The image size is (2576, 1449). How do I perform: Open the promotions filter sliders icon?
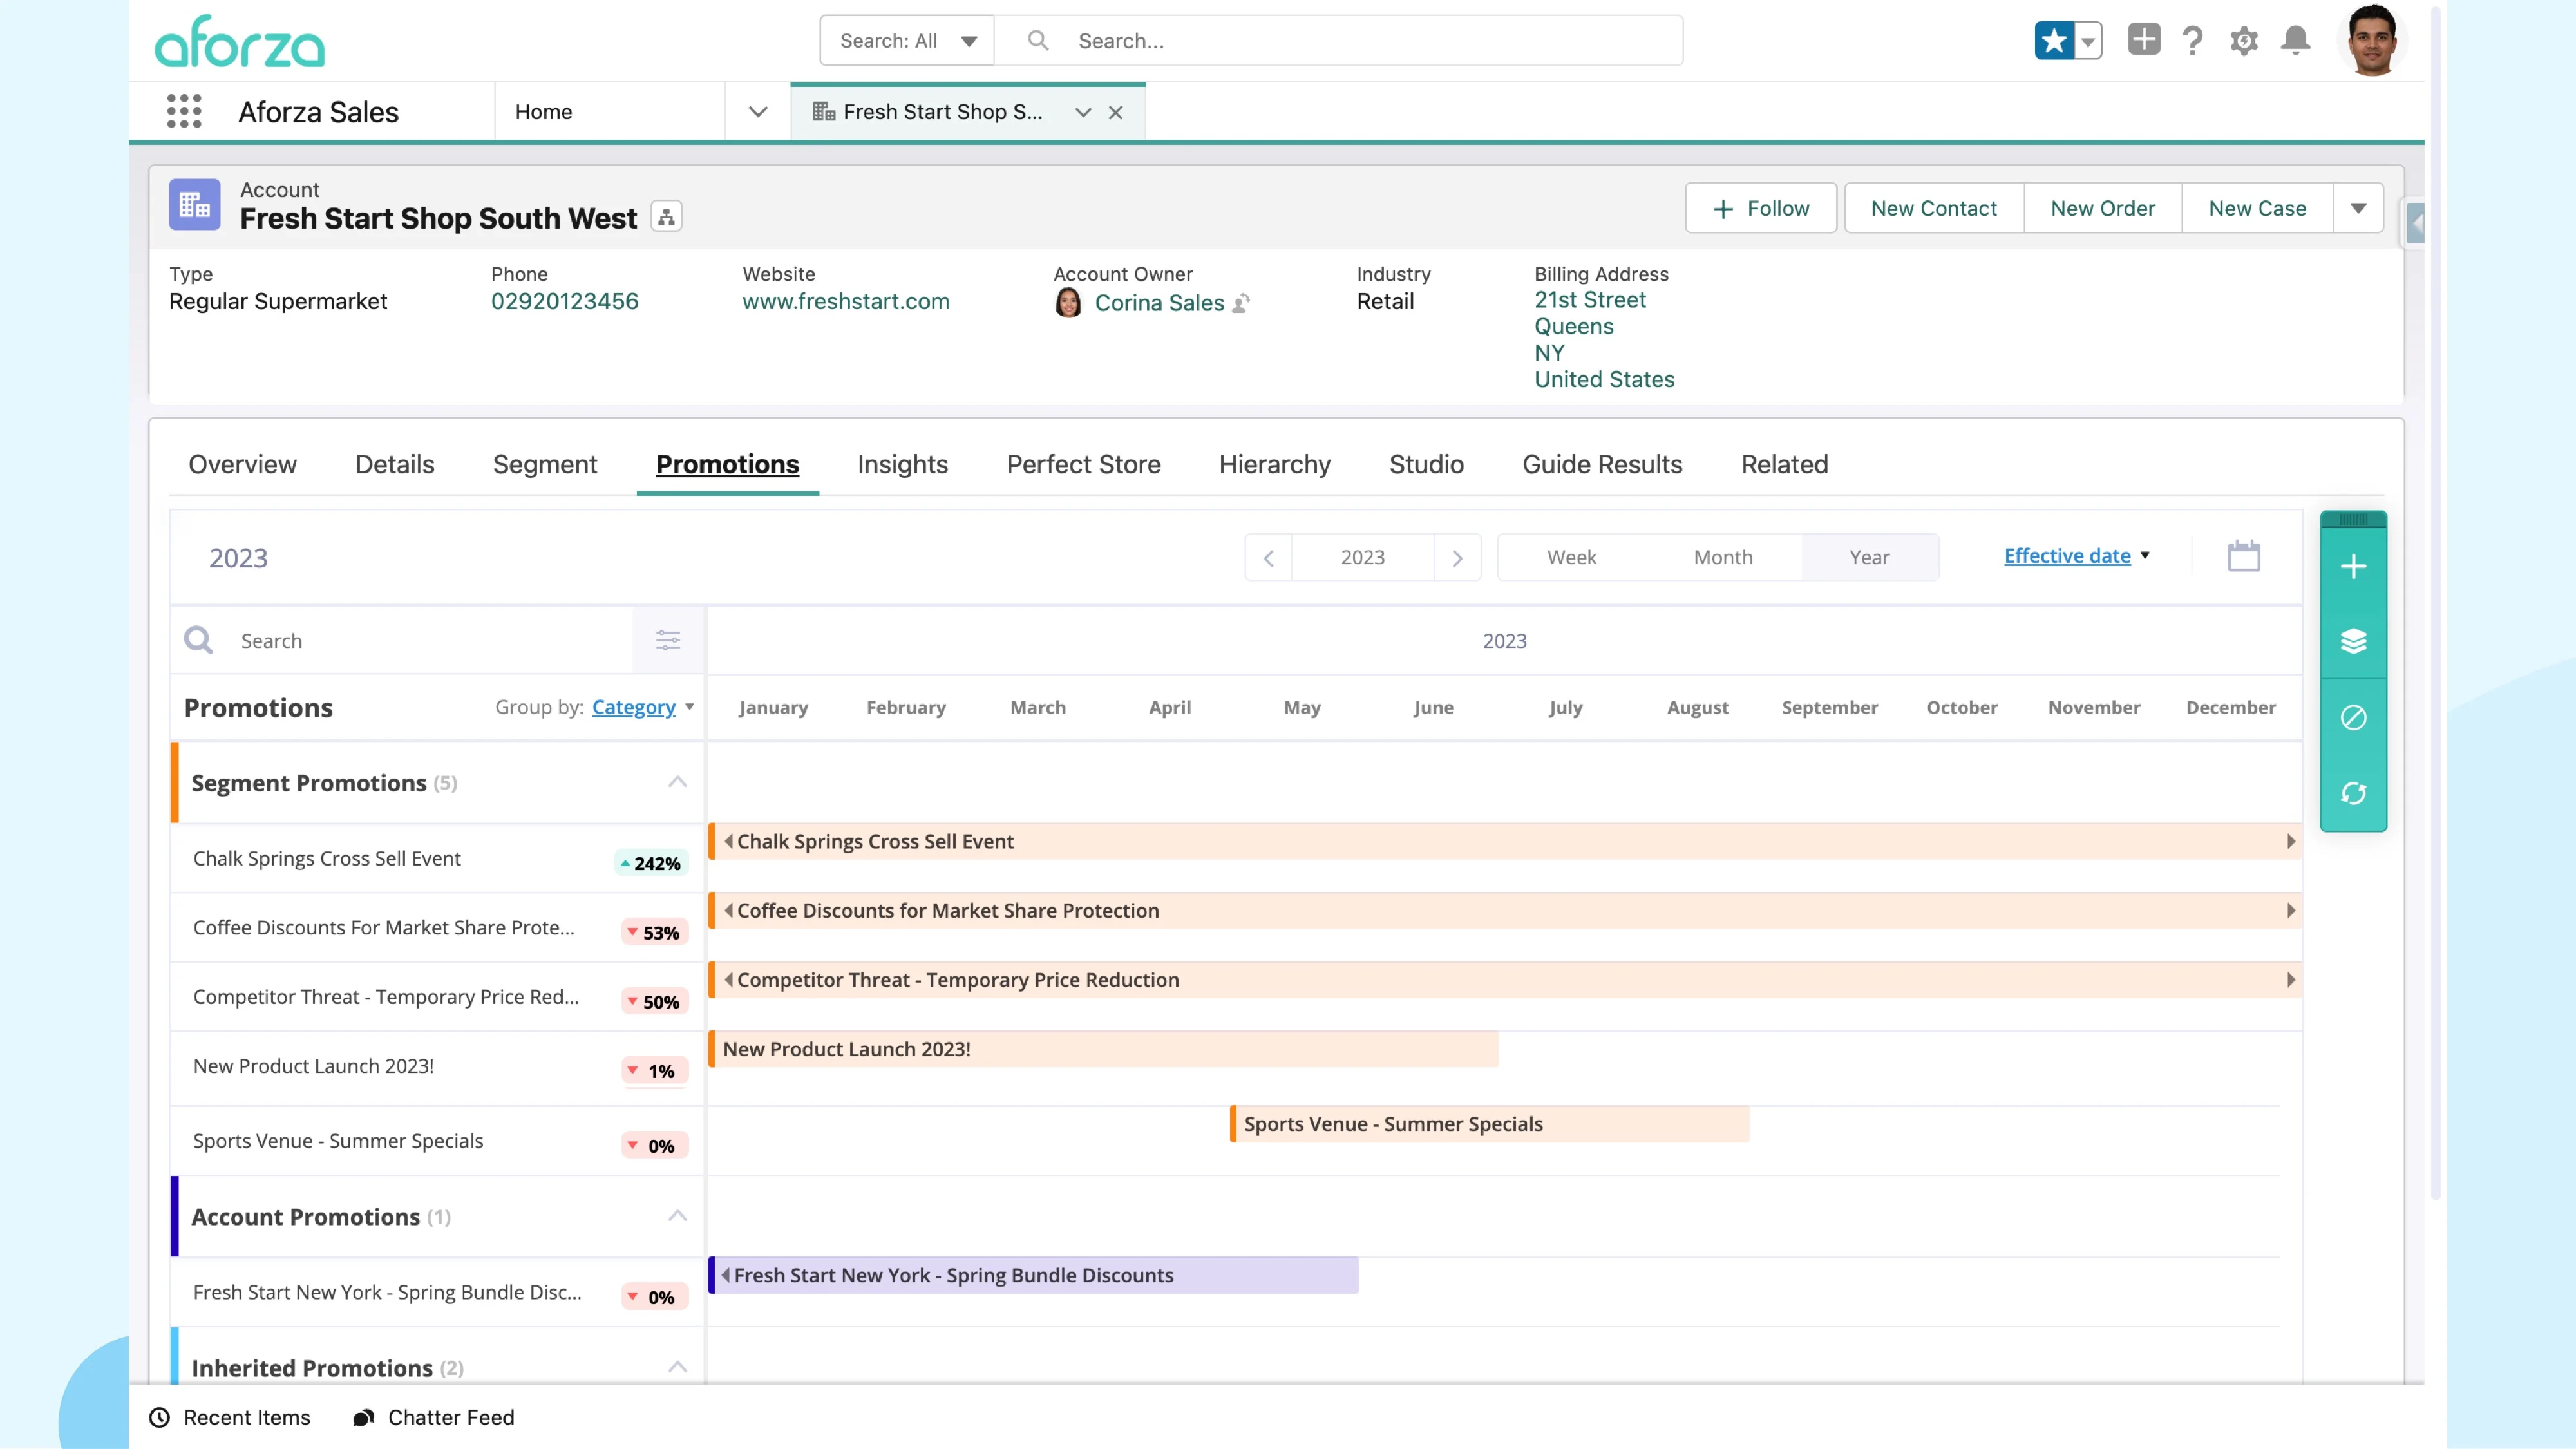(x=668, y=640)
